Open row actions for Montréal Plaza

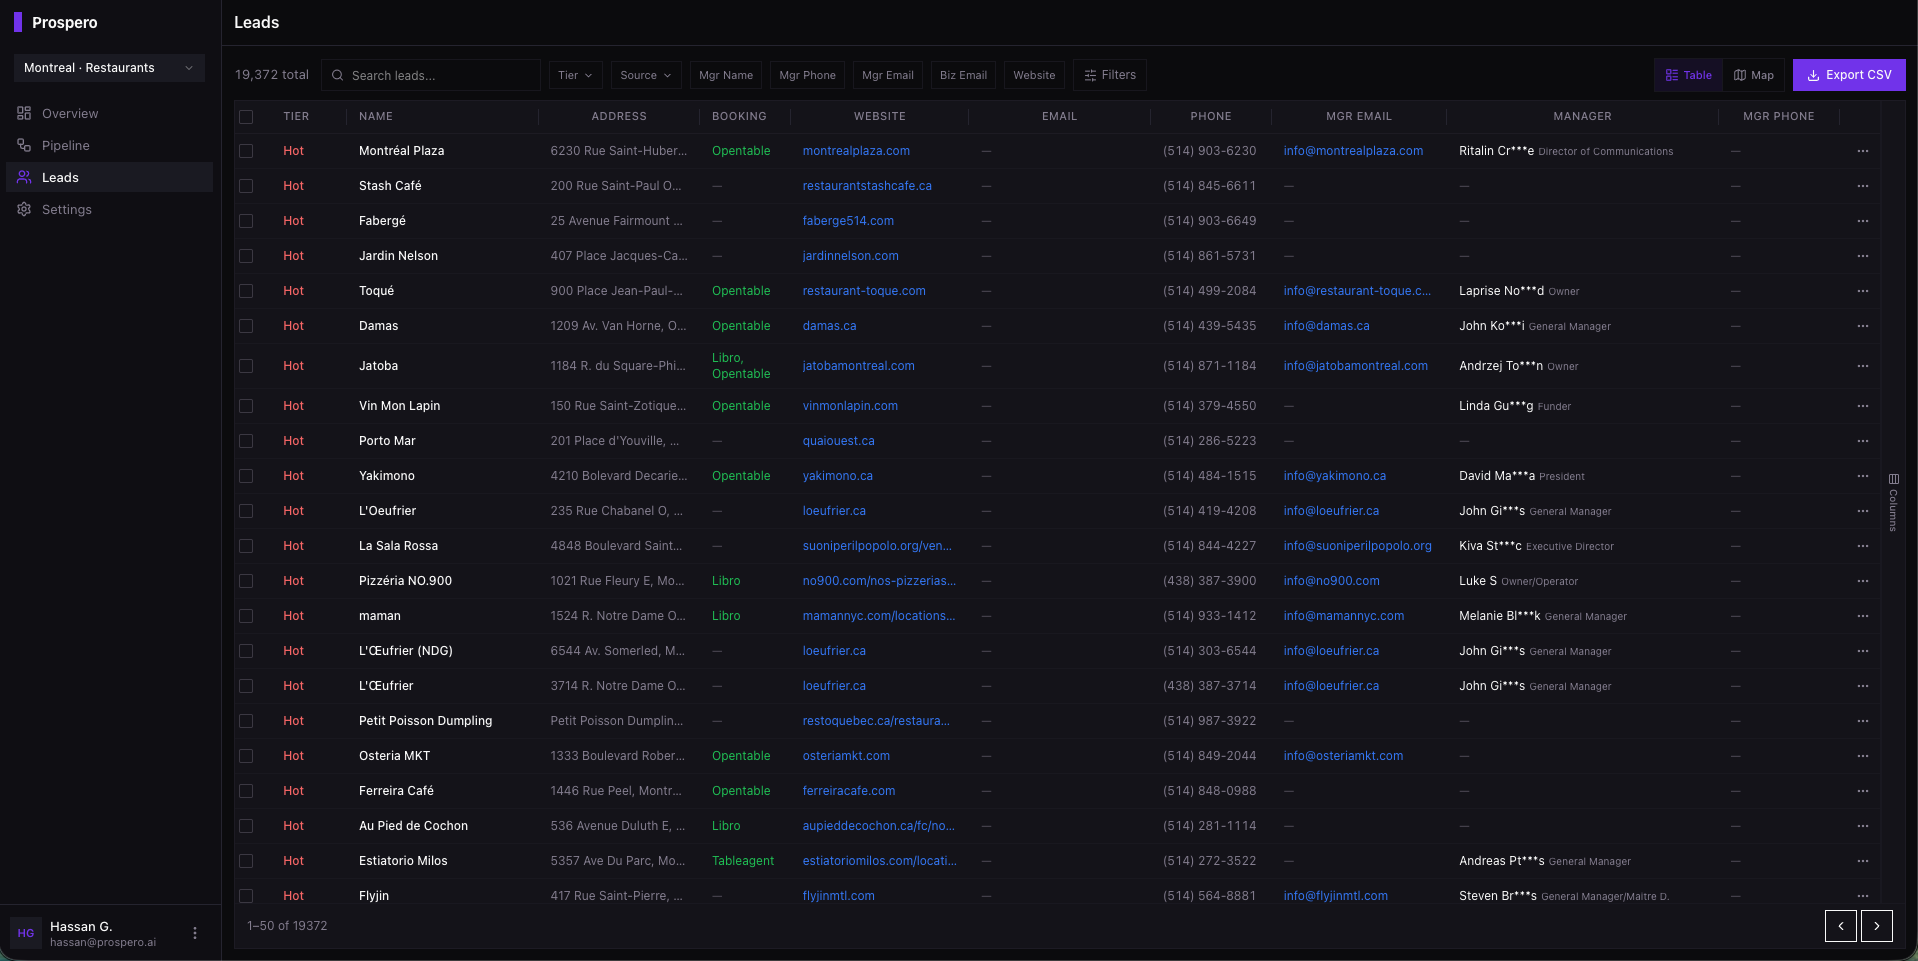pos(1863,151)
